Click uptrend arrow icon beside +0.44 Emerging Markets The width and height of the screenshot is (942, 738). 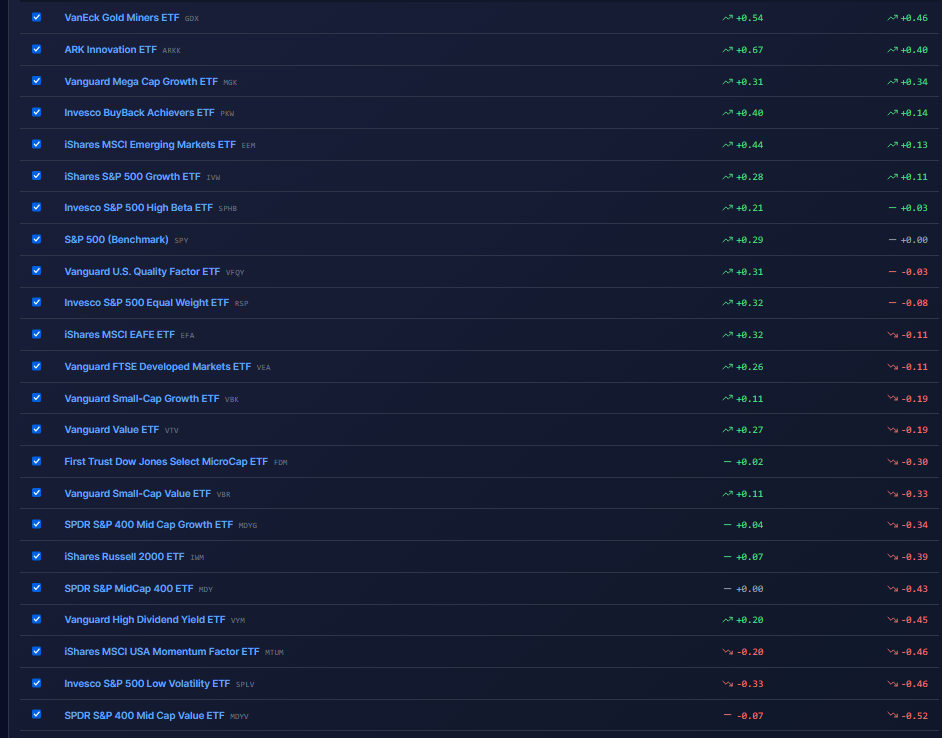(x=727, y=144)
